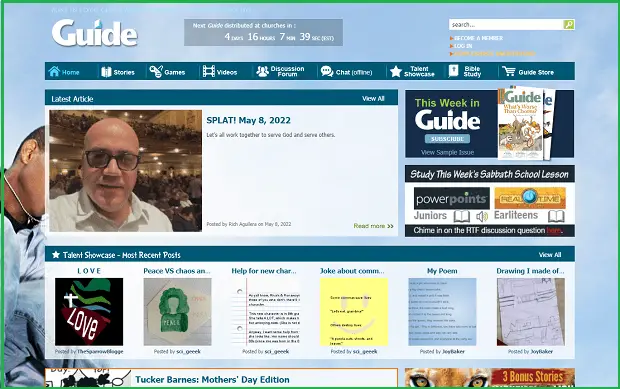Click the 'L O V E' post title
This screenshot has width=620, height=389.
[x=89, y=271]
